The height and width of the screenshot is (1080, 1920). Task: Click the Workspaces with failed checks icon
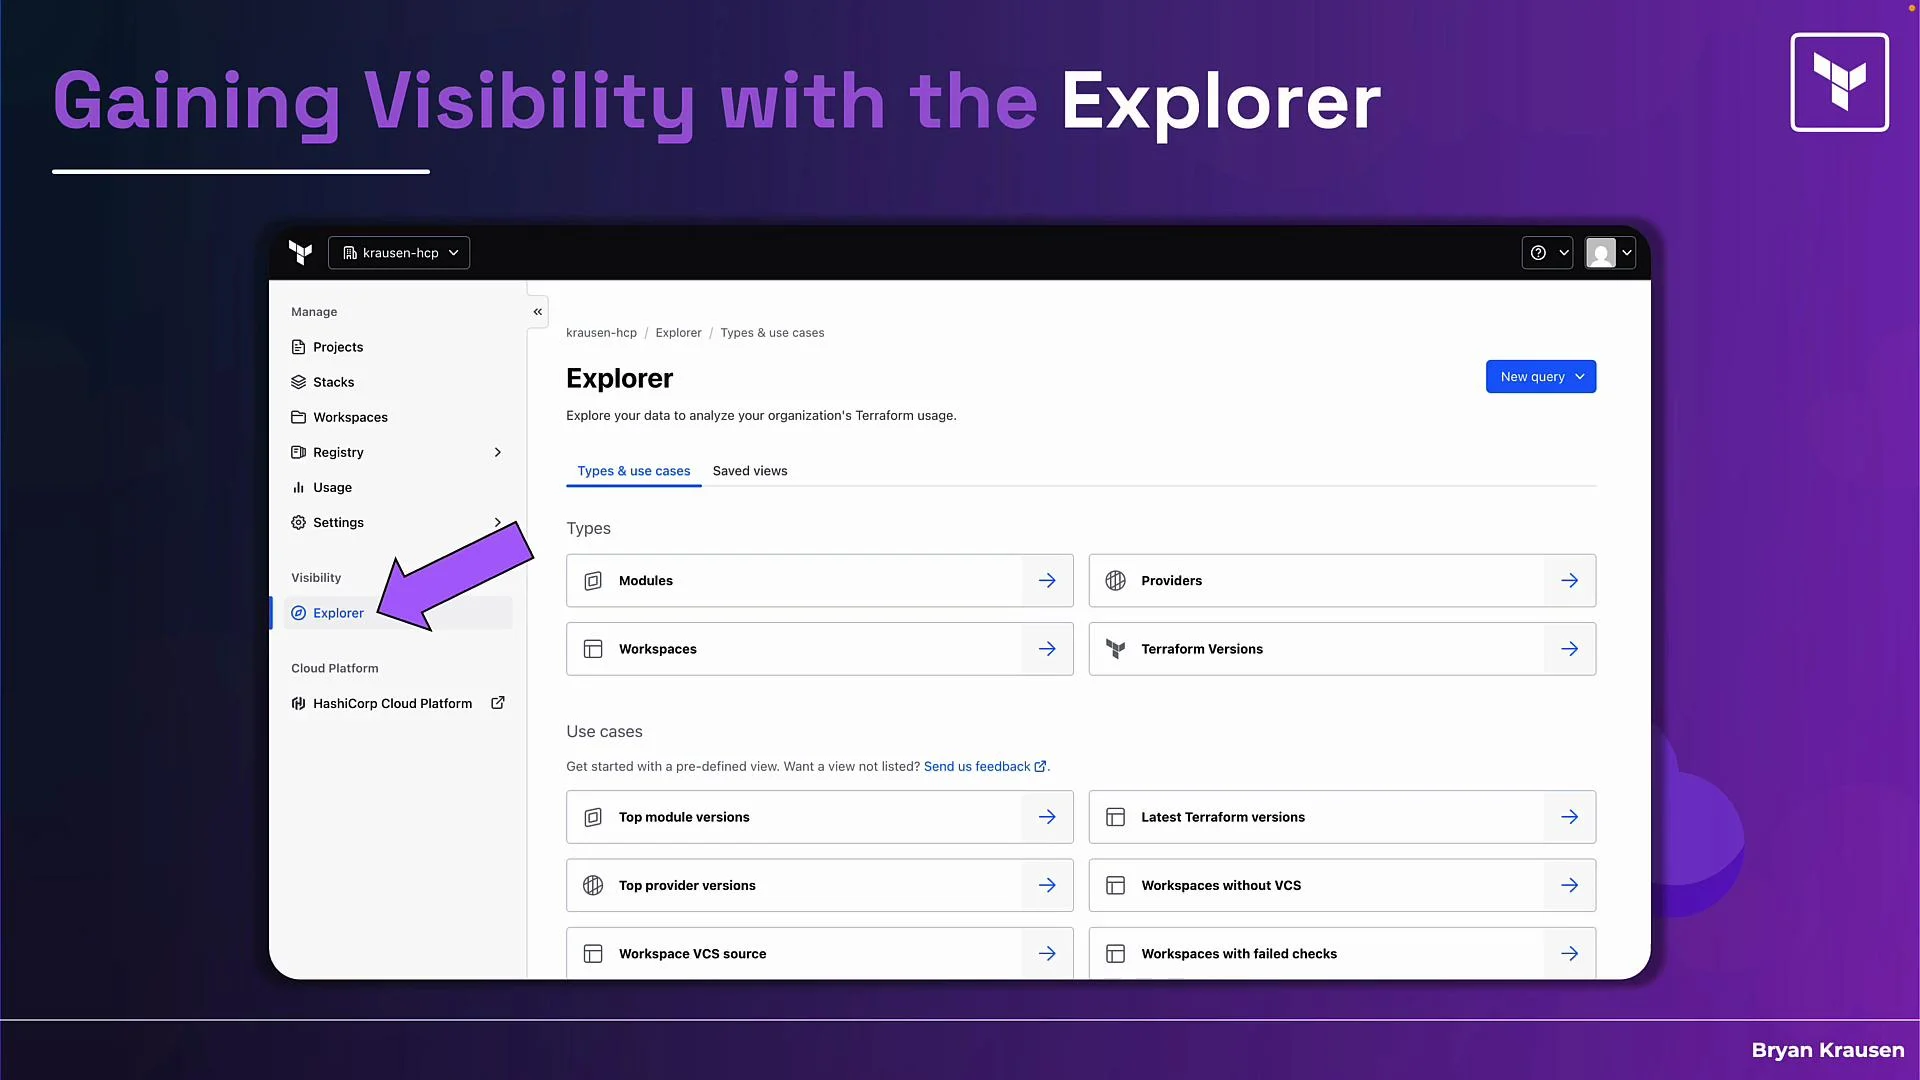pos(1115,954)
